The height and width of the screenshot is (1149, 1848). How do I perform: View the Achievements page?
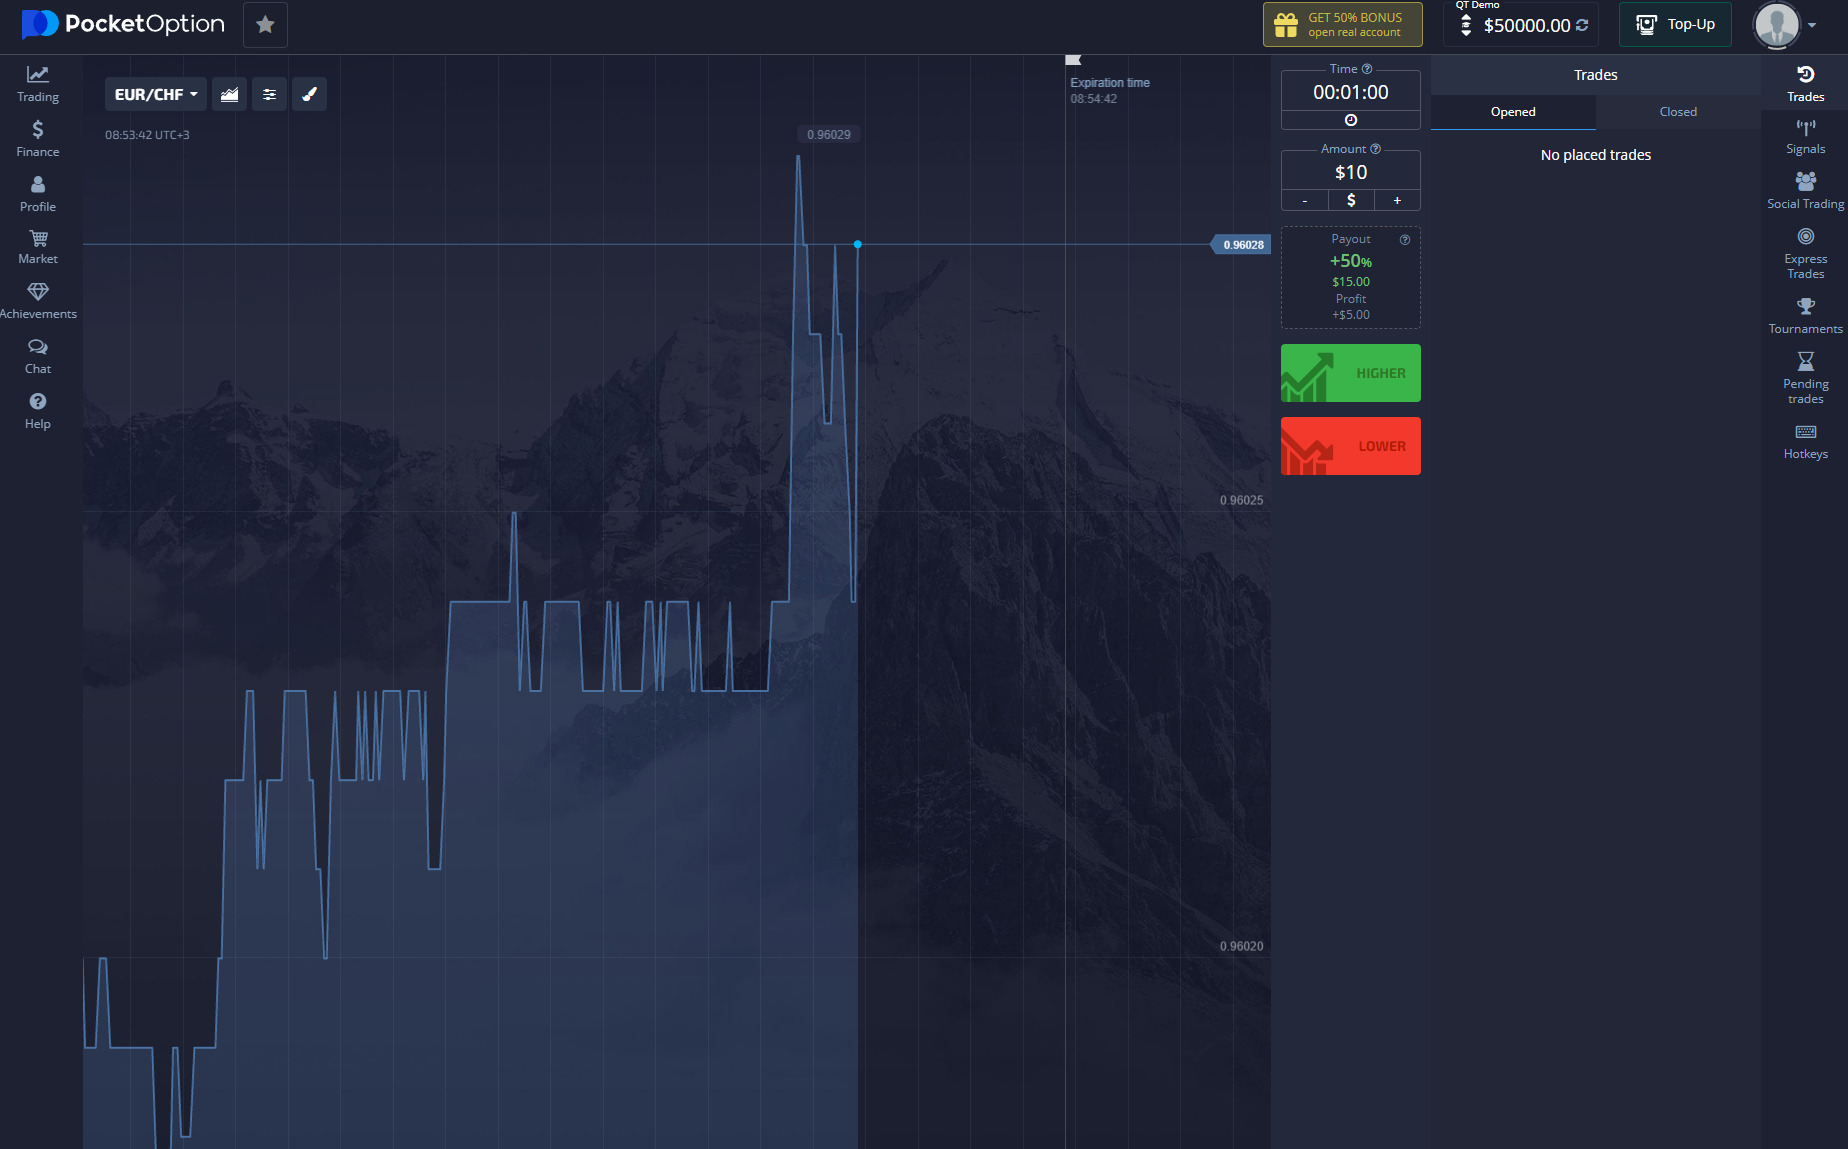38,301
